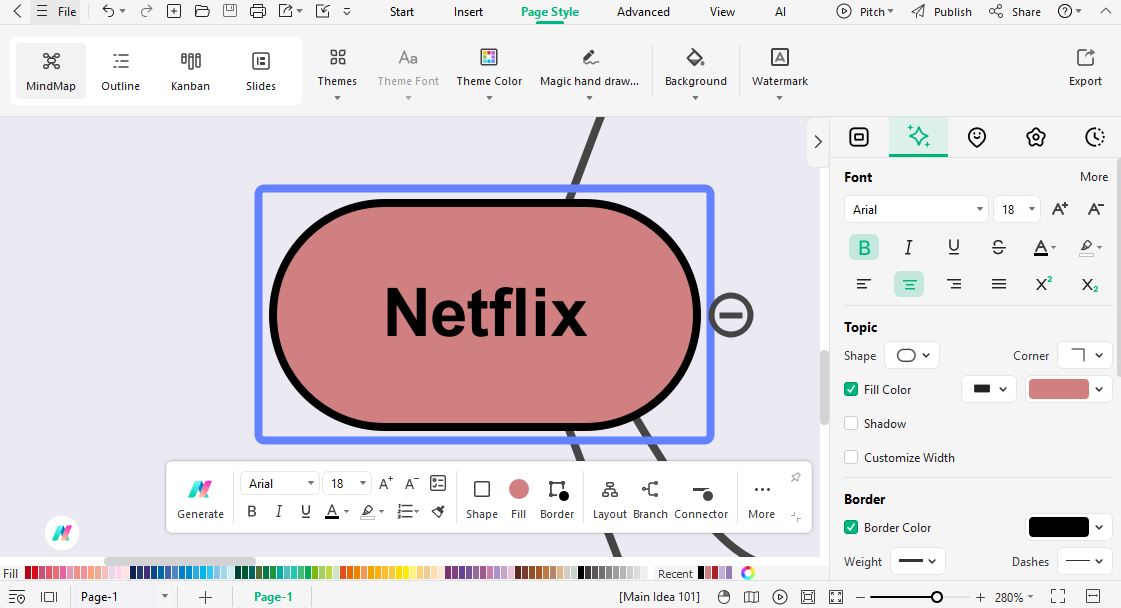The height and width of the screenshot is (608, 1121).
Task: Enable the Shadow checkbox
Action: (x=851, y=423)
